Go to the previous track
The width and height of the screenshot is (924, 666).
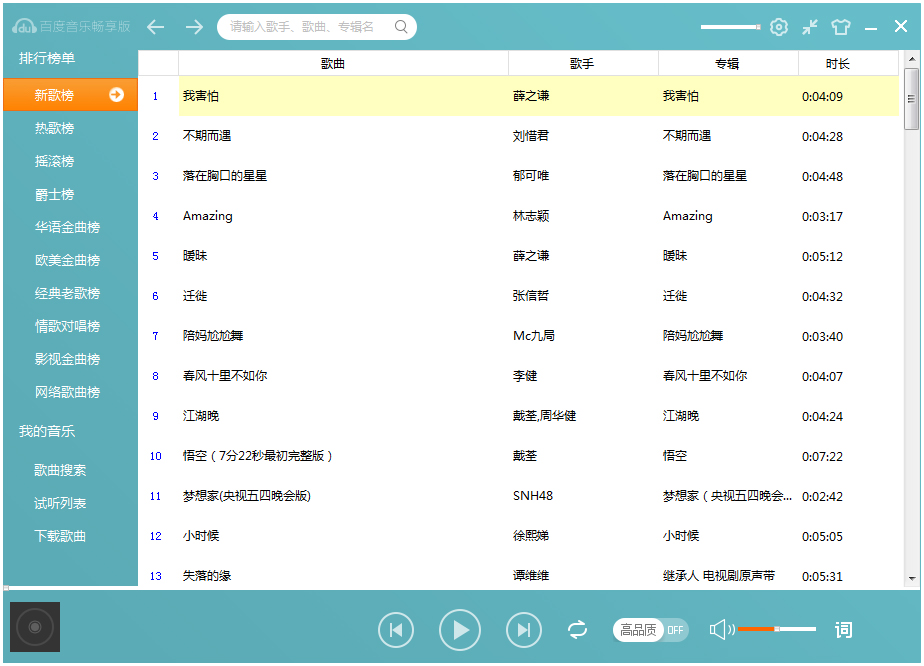click(396, 630)
